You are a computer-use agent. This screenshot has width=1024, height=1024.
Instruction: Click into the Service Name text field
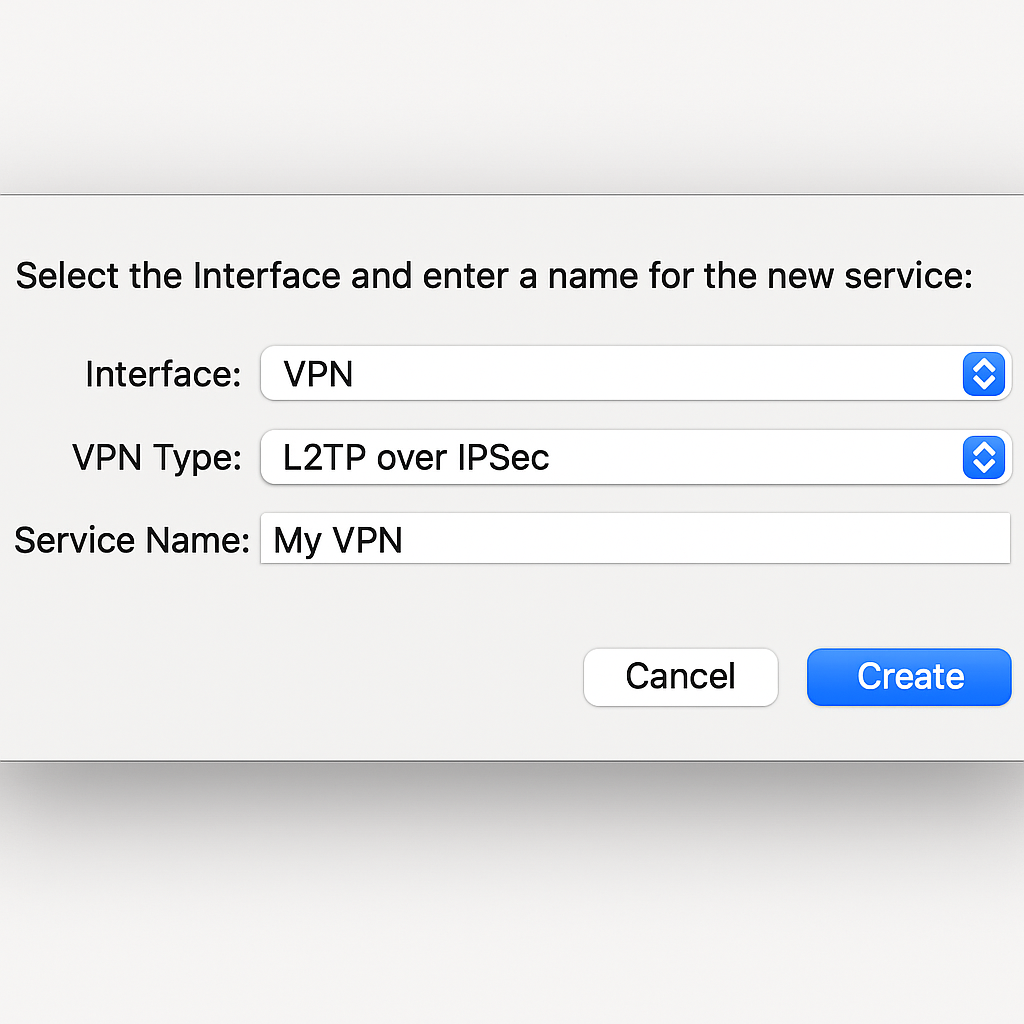pos(634,540)
